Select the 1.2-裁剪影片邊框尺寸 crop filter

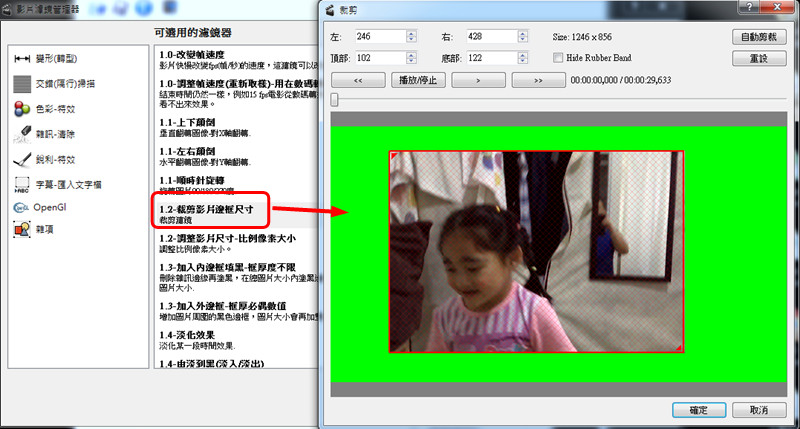click(x=237, y=214)
